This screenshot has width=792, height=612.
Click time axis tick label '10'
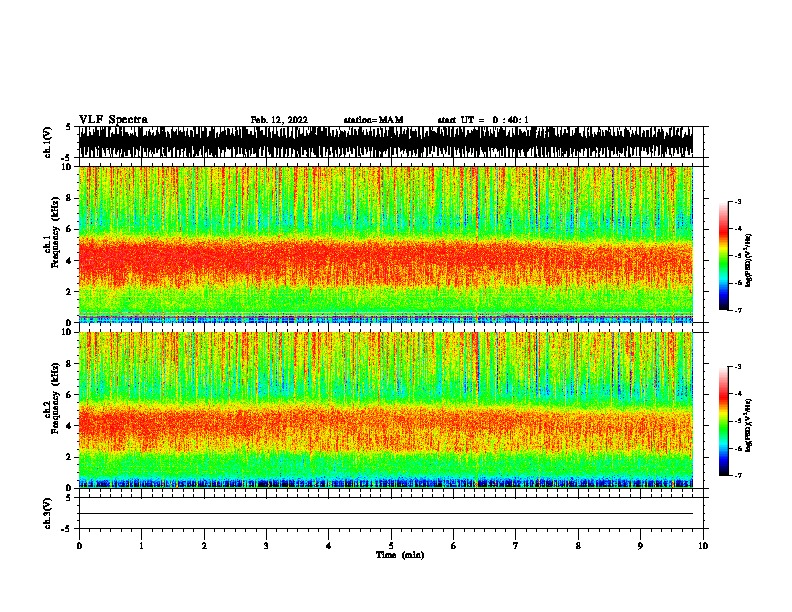point(703,546)
